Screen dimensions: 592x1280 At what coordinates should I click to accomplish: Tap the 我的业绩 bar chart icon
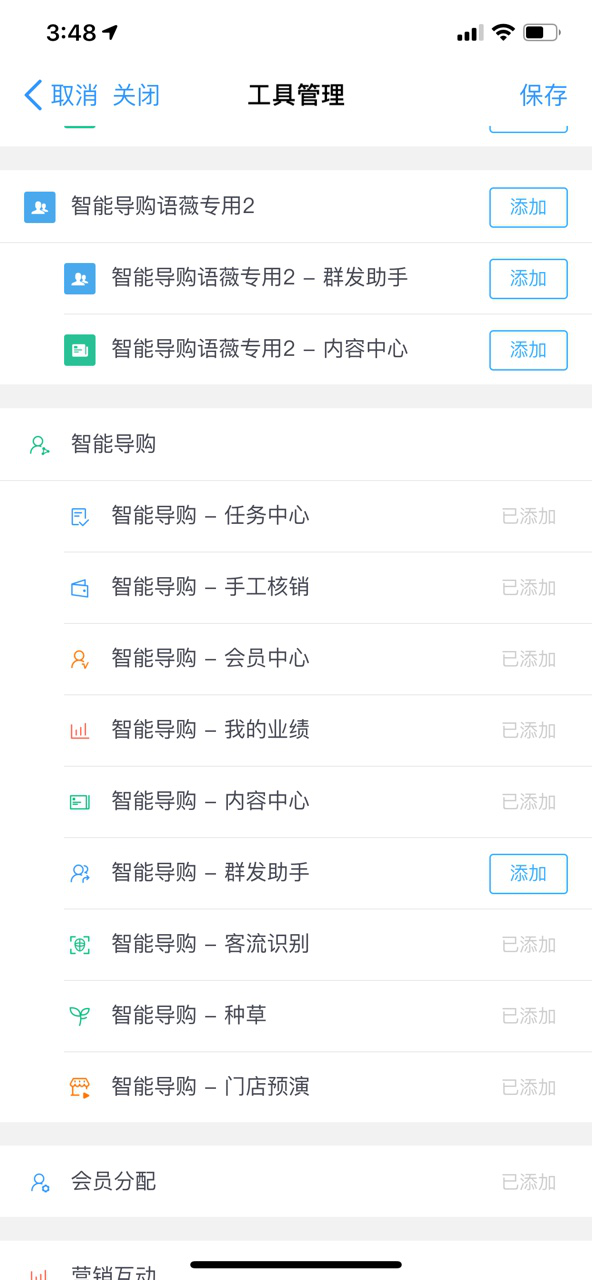point(80,730)
